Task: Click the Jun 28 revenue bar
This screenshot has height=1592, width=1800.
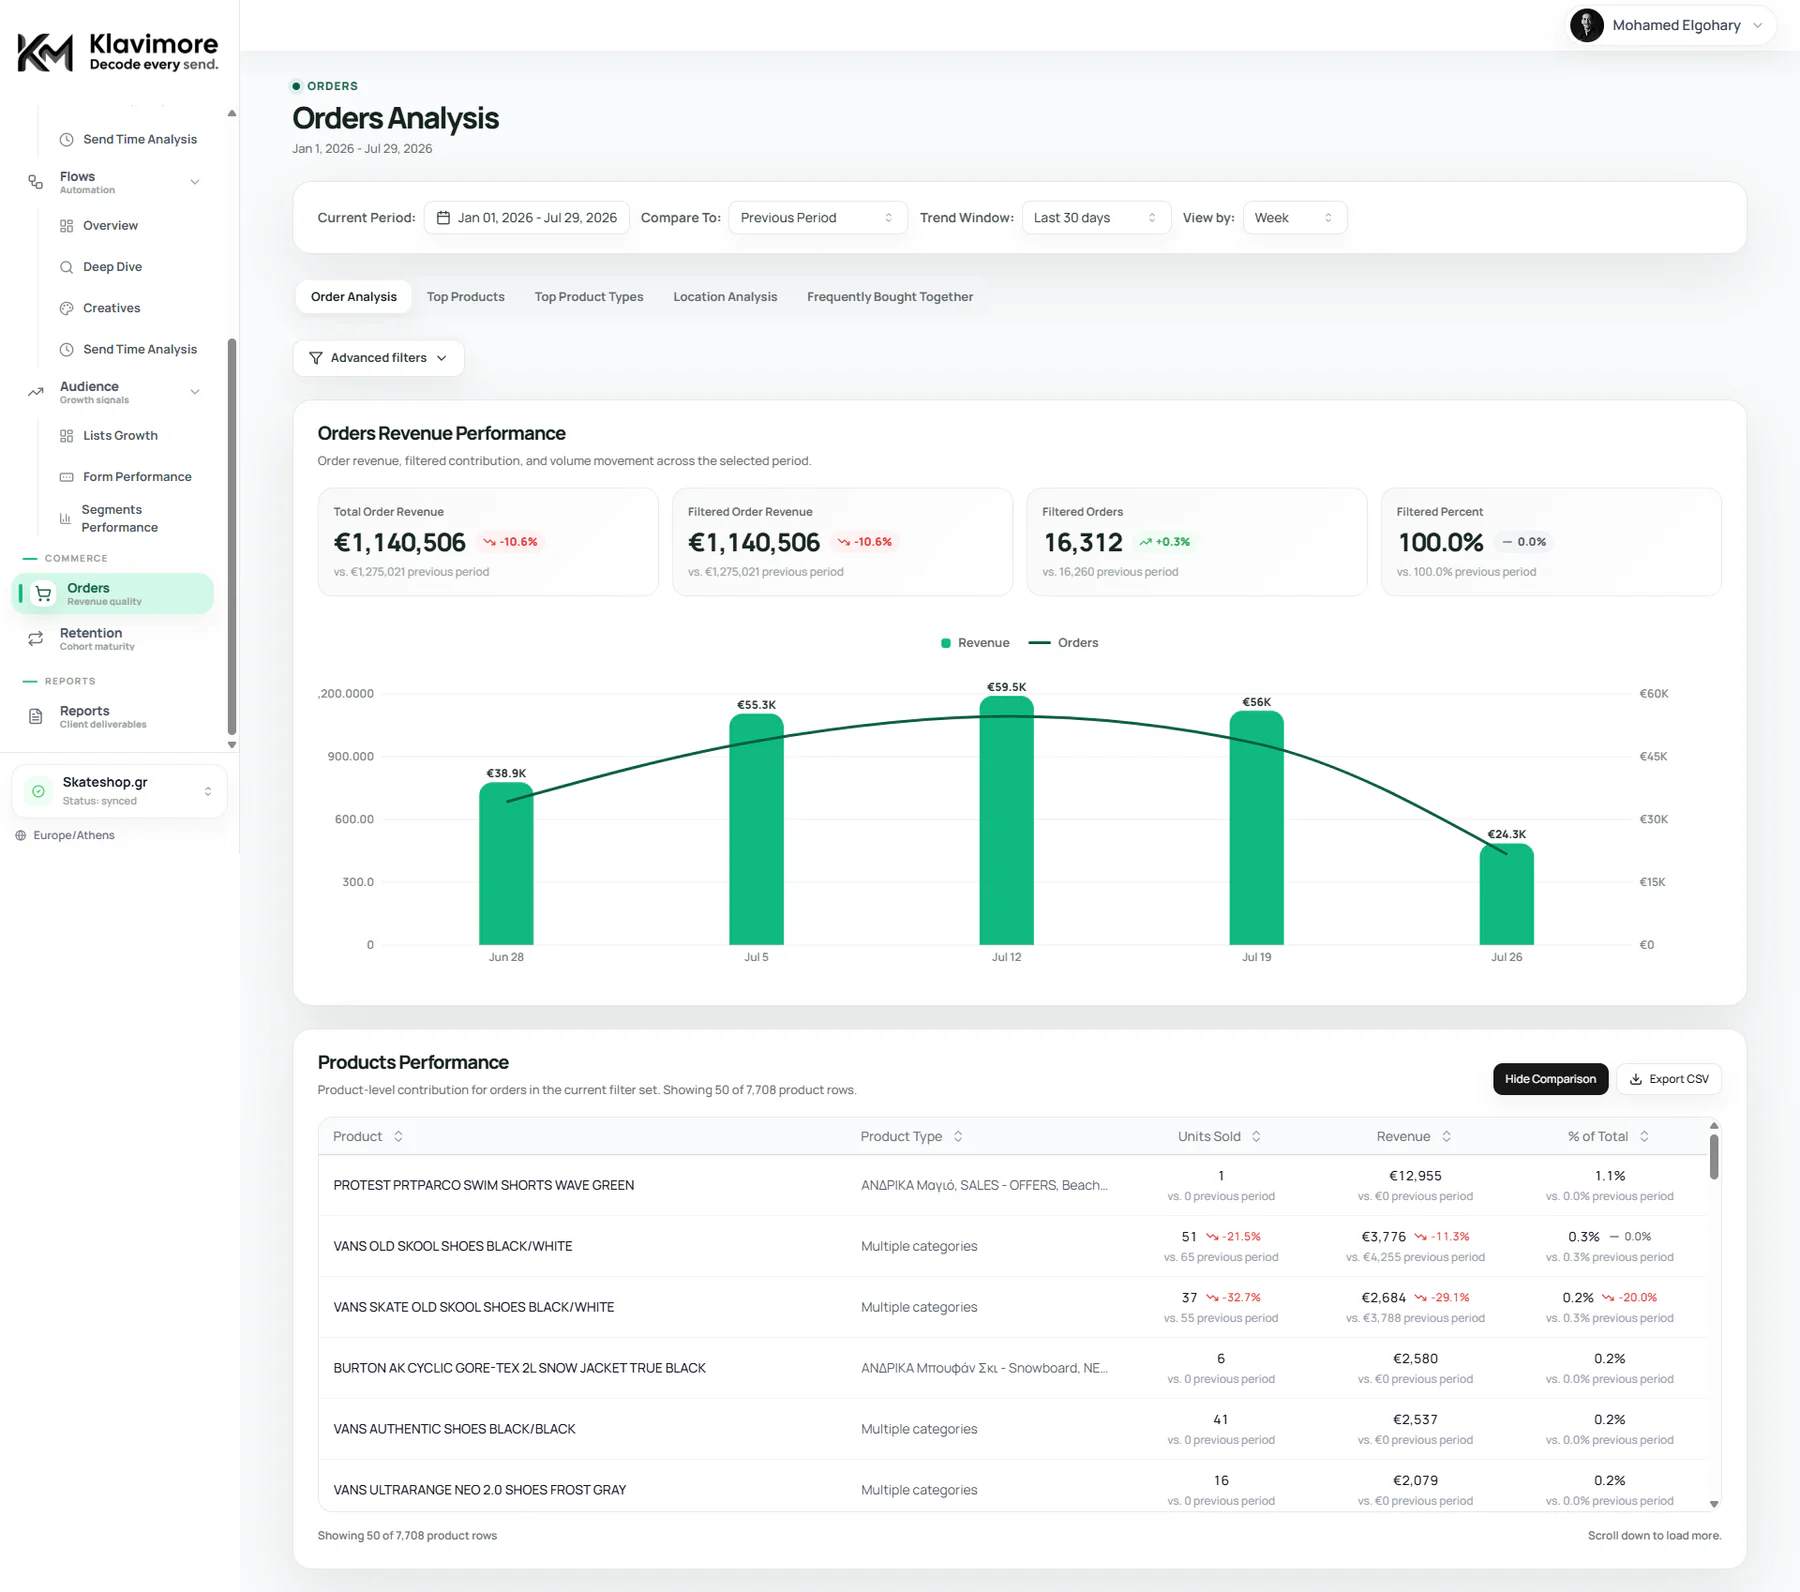Action: [x=506, y=864]
